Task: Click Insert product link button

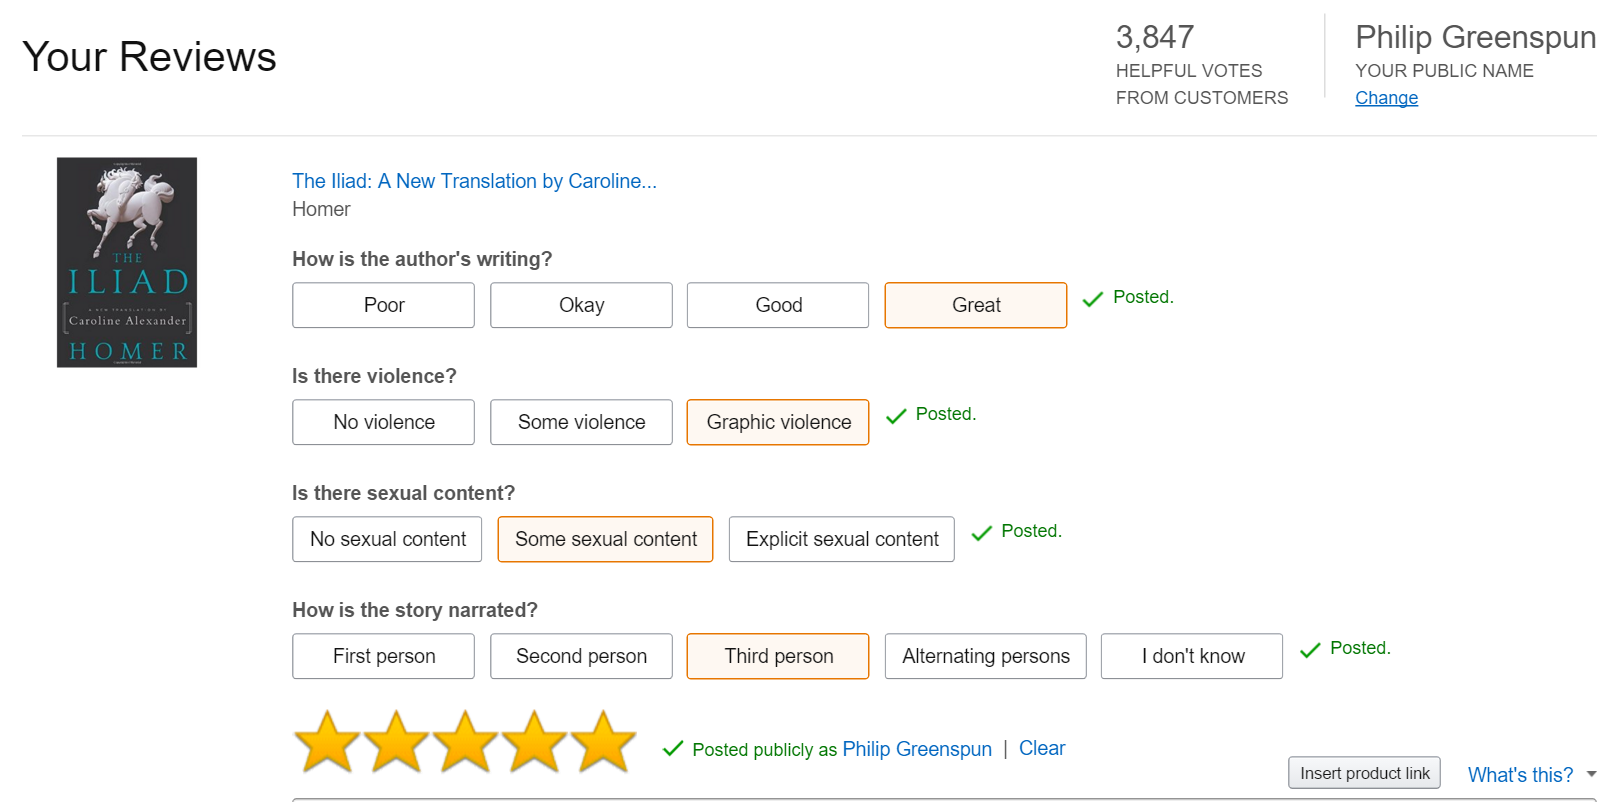Action: [1364, 773]
